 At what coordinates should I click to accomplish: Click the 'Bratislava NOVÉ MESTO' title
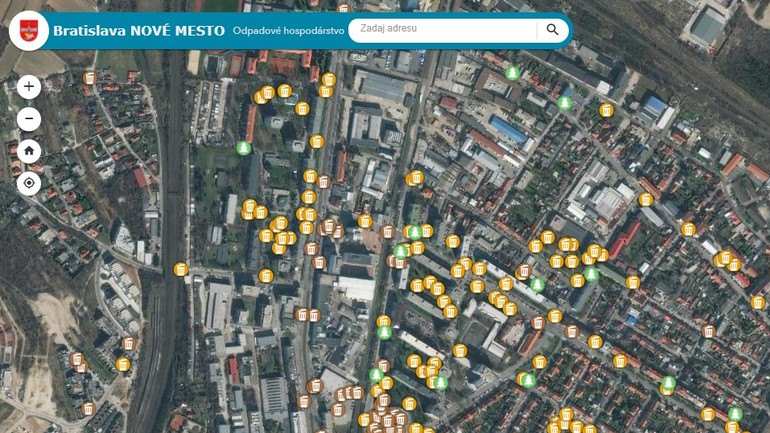click(x=138, y=31)
